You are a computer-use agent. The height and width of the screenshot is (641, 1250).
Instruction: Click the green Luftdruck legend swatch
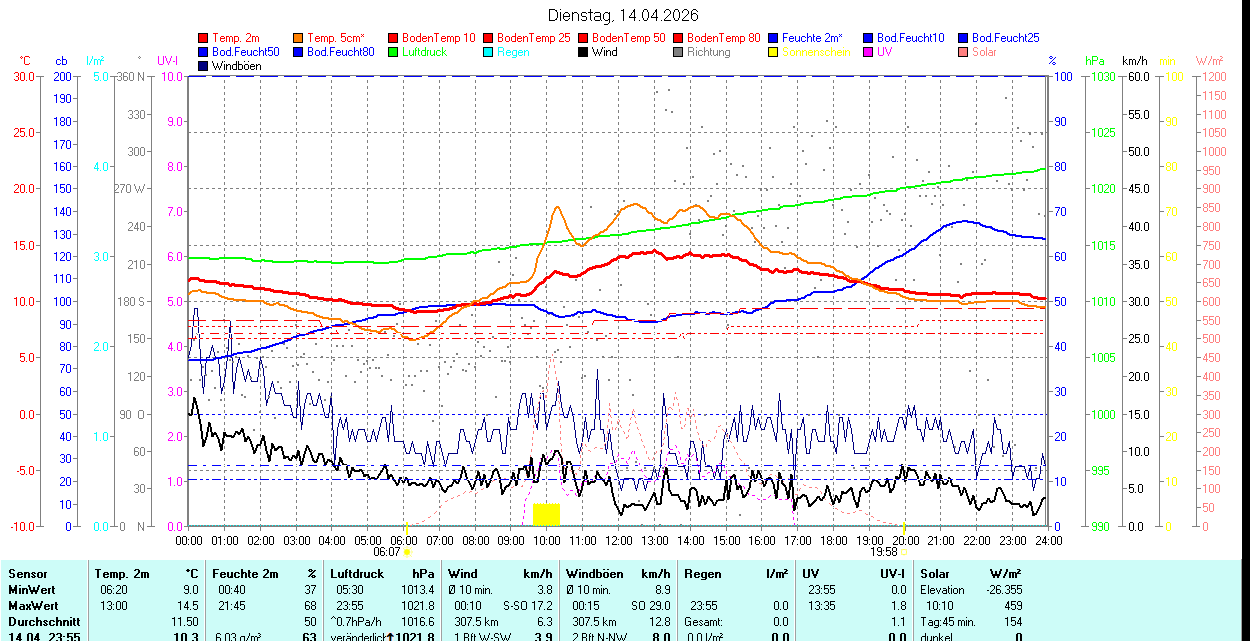coord(393,52)
